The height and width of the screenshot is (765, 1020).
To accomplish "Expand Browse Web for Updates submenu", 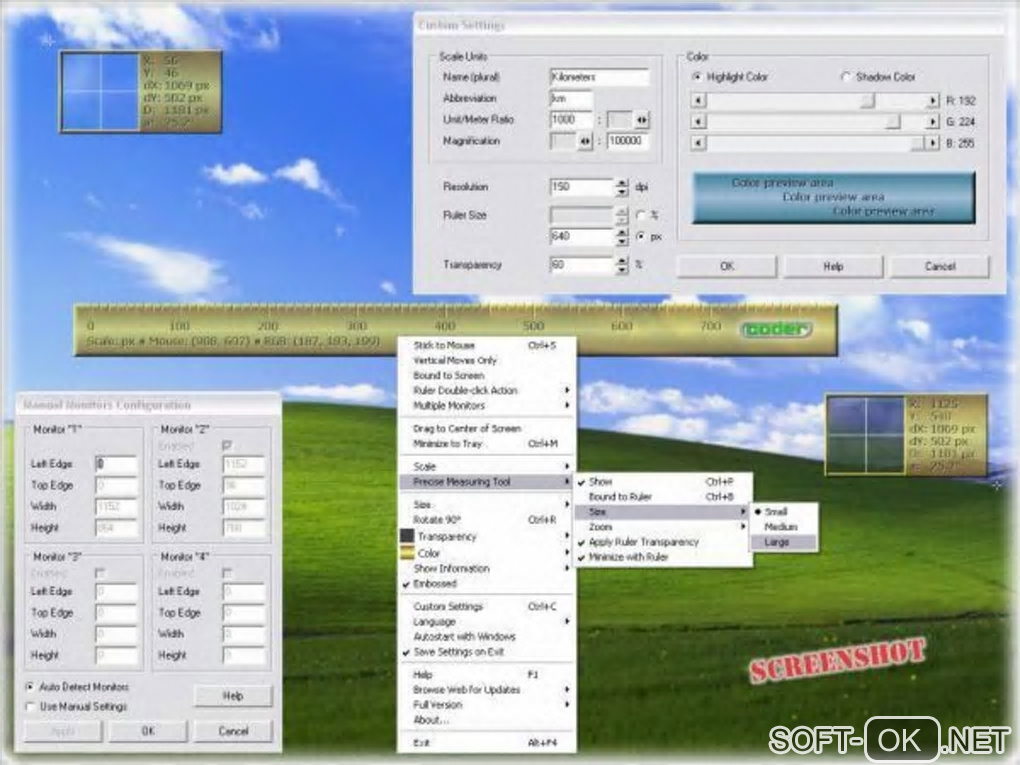I will pos(487,690).
